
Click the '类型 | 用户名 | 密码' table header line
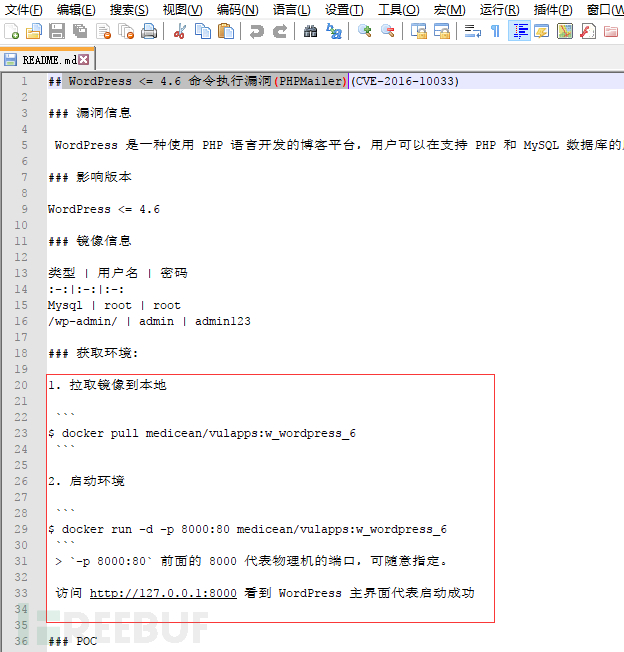(118, 273)
